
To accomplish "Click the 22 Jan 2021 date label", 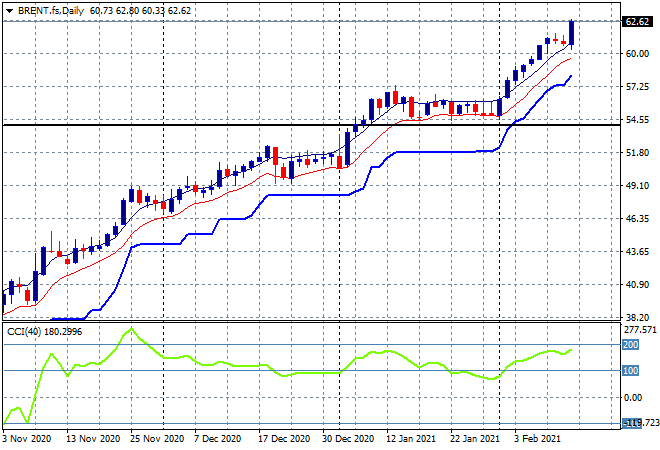I will click(x=475, y=439).
